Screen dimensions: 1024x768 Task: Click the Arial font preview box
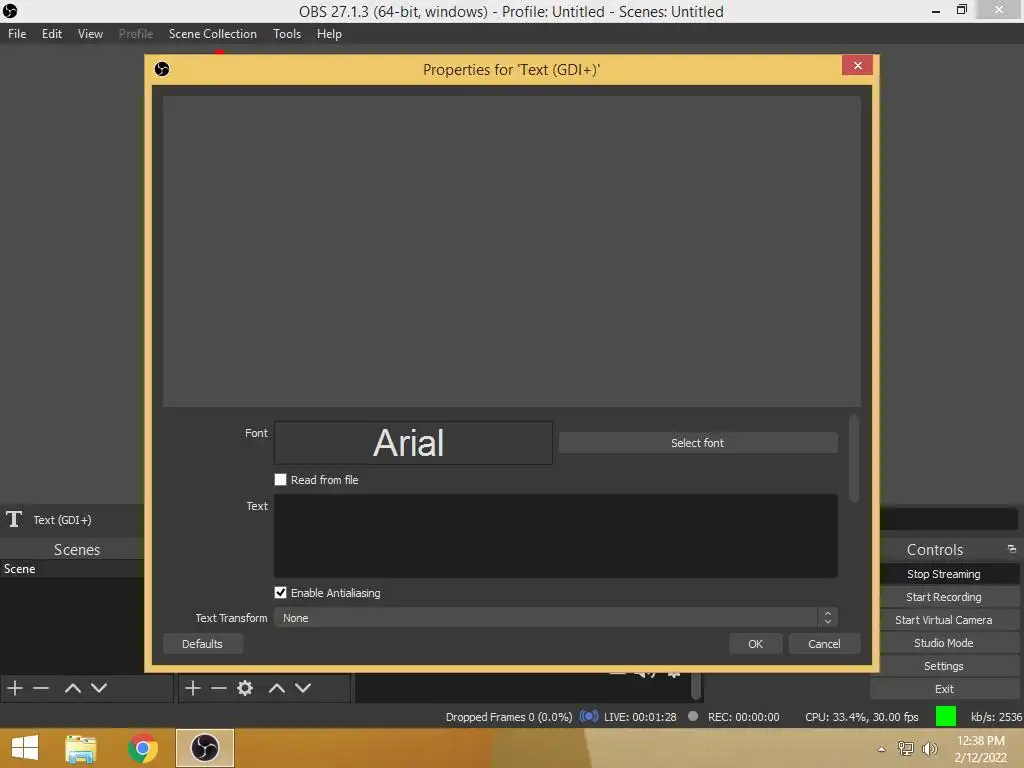pos(413,443)
